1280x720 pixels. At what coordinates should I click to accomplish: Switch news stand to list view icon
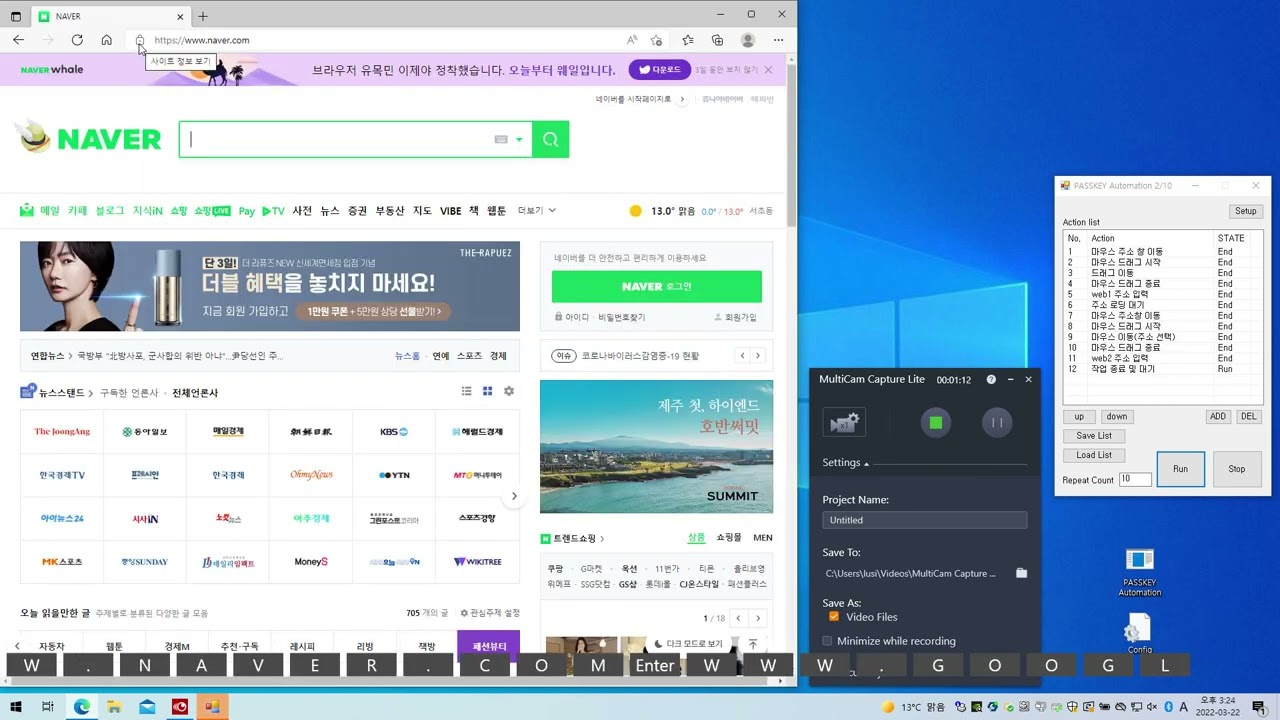click(466, 391)
